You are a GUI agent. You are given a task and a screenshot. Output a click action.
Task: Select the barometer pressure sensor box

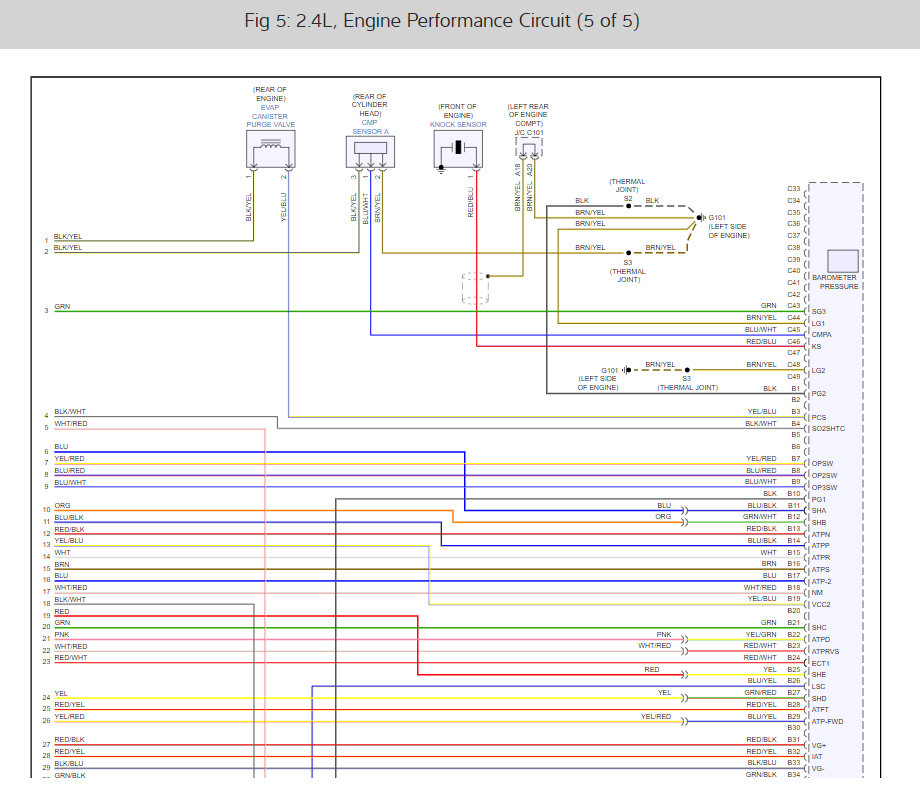842,261
